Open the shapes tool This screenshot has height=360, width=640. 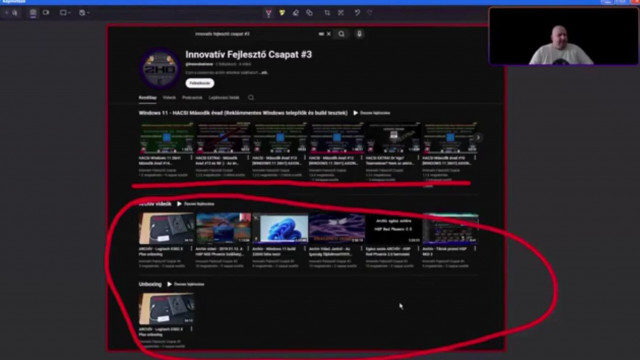[x=309, y=13]
